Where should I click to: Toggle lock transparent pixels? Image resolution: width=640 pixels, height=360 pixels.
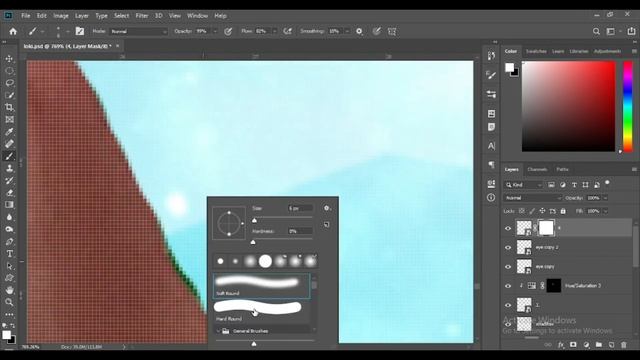coord(522,211)
